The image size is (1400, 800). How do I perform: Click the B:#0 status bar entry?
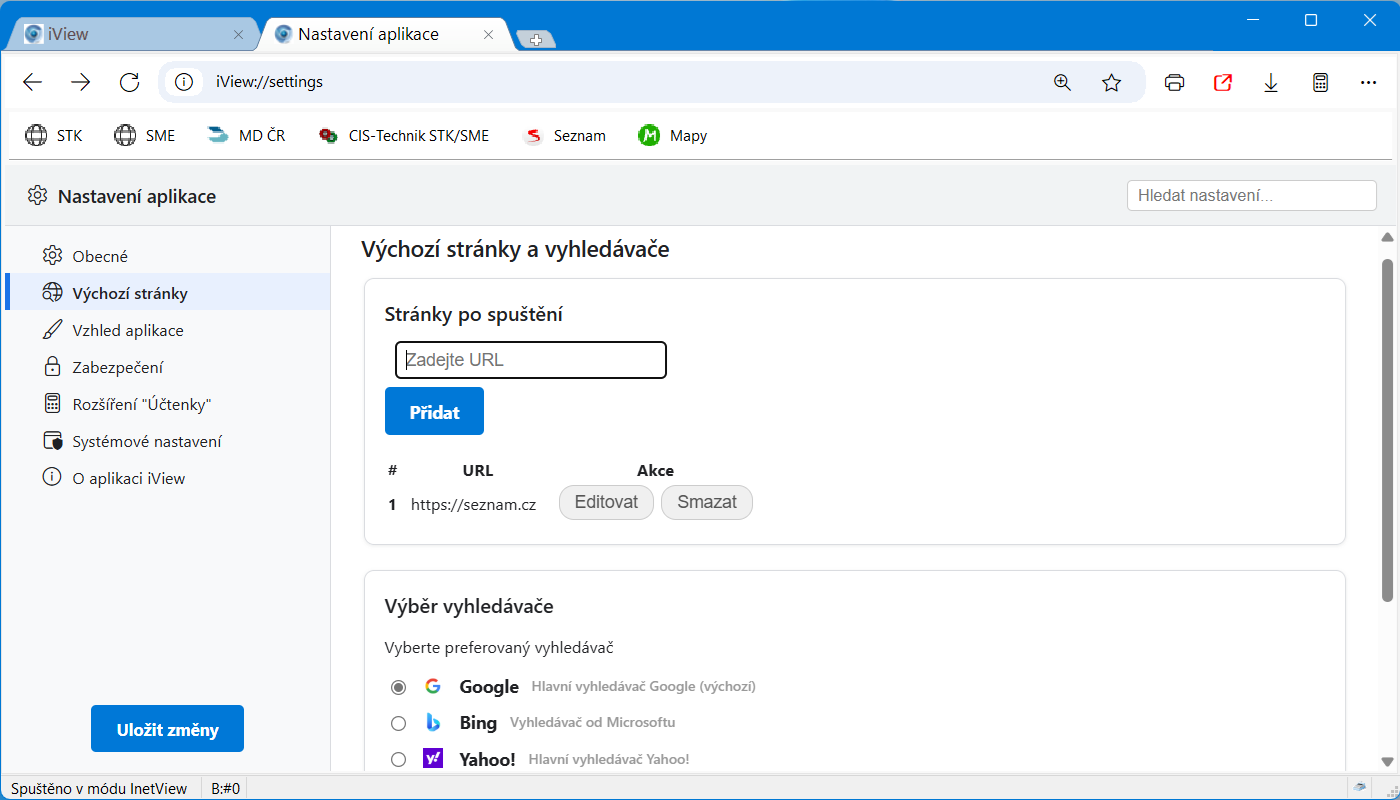[226, 788]
